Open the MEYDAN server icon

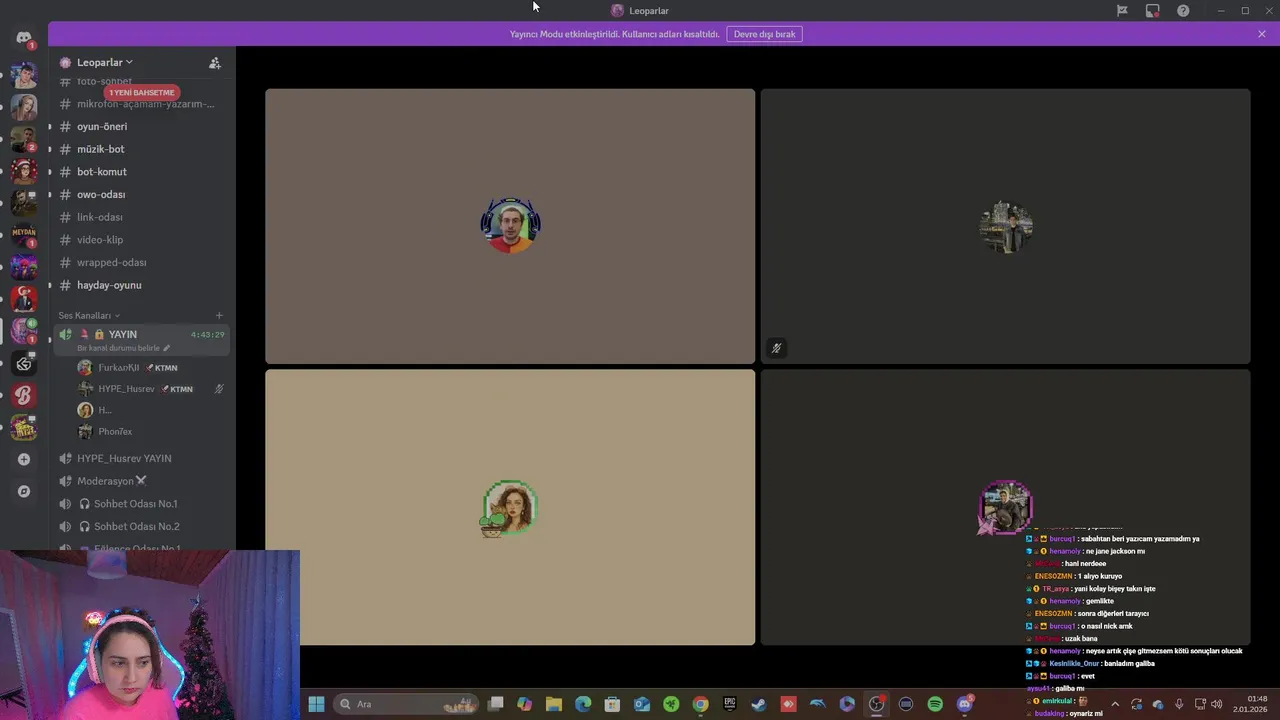[24, 234]
